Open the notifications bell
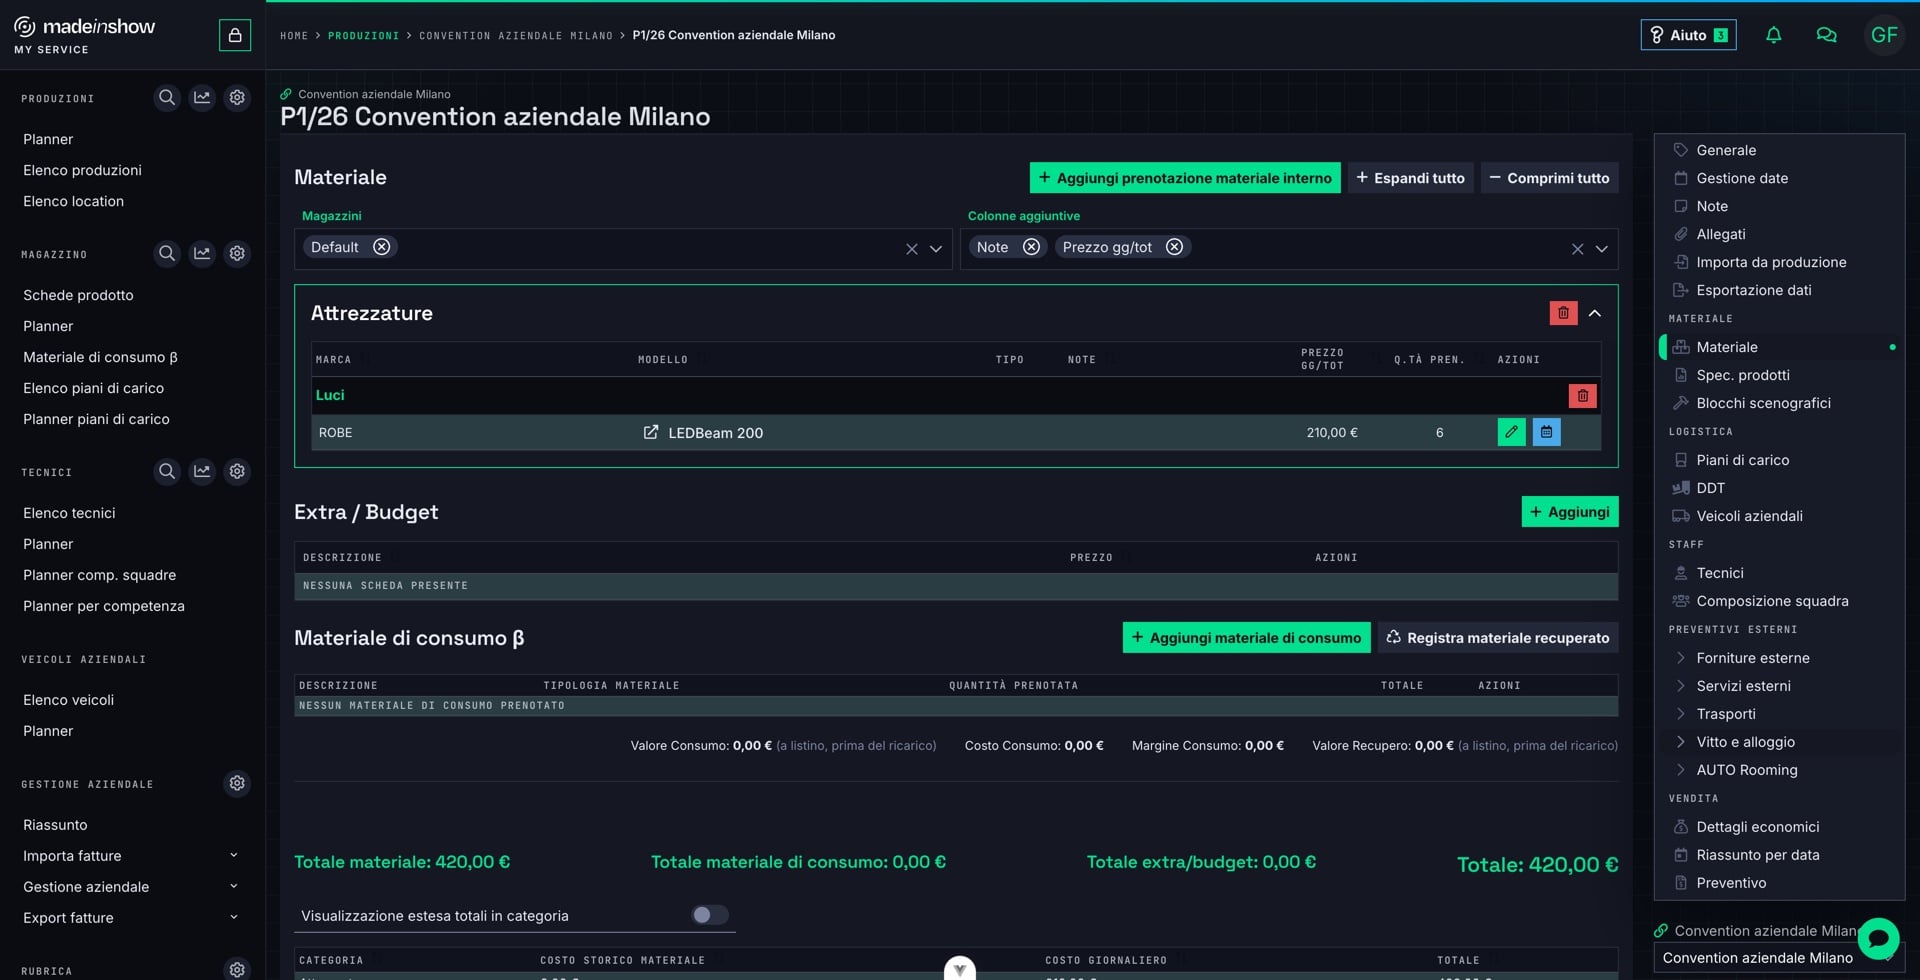This screenshot has height=980, width=1920. 1773,35
